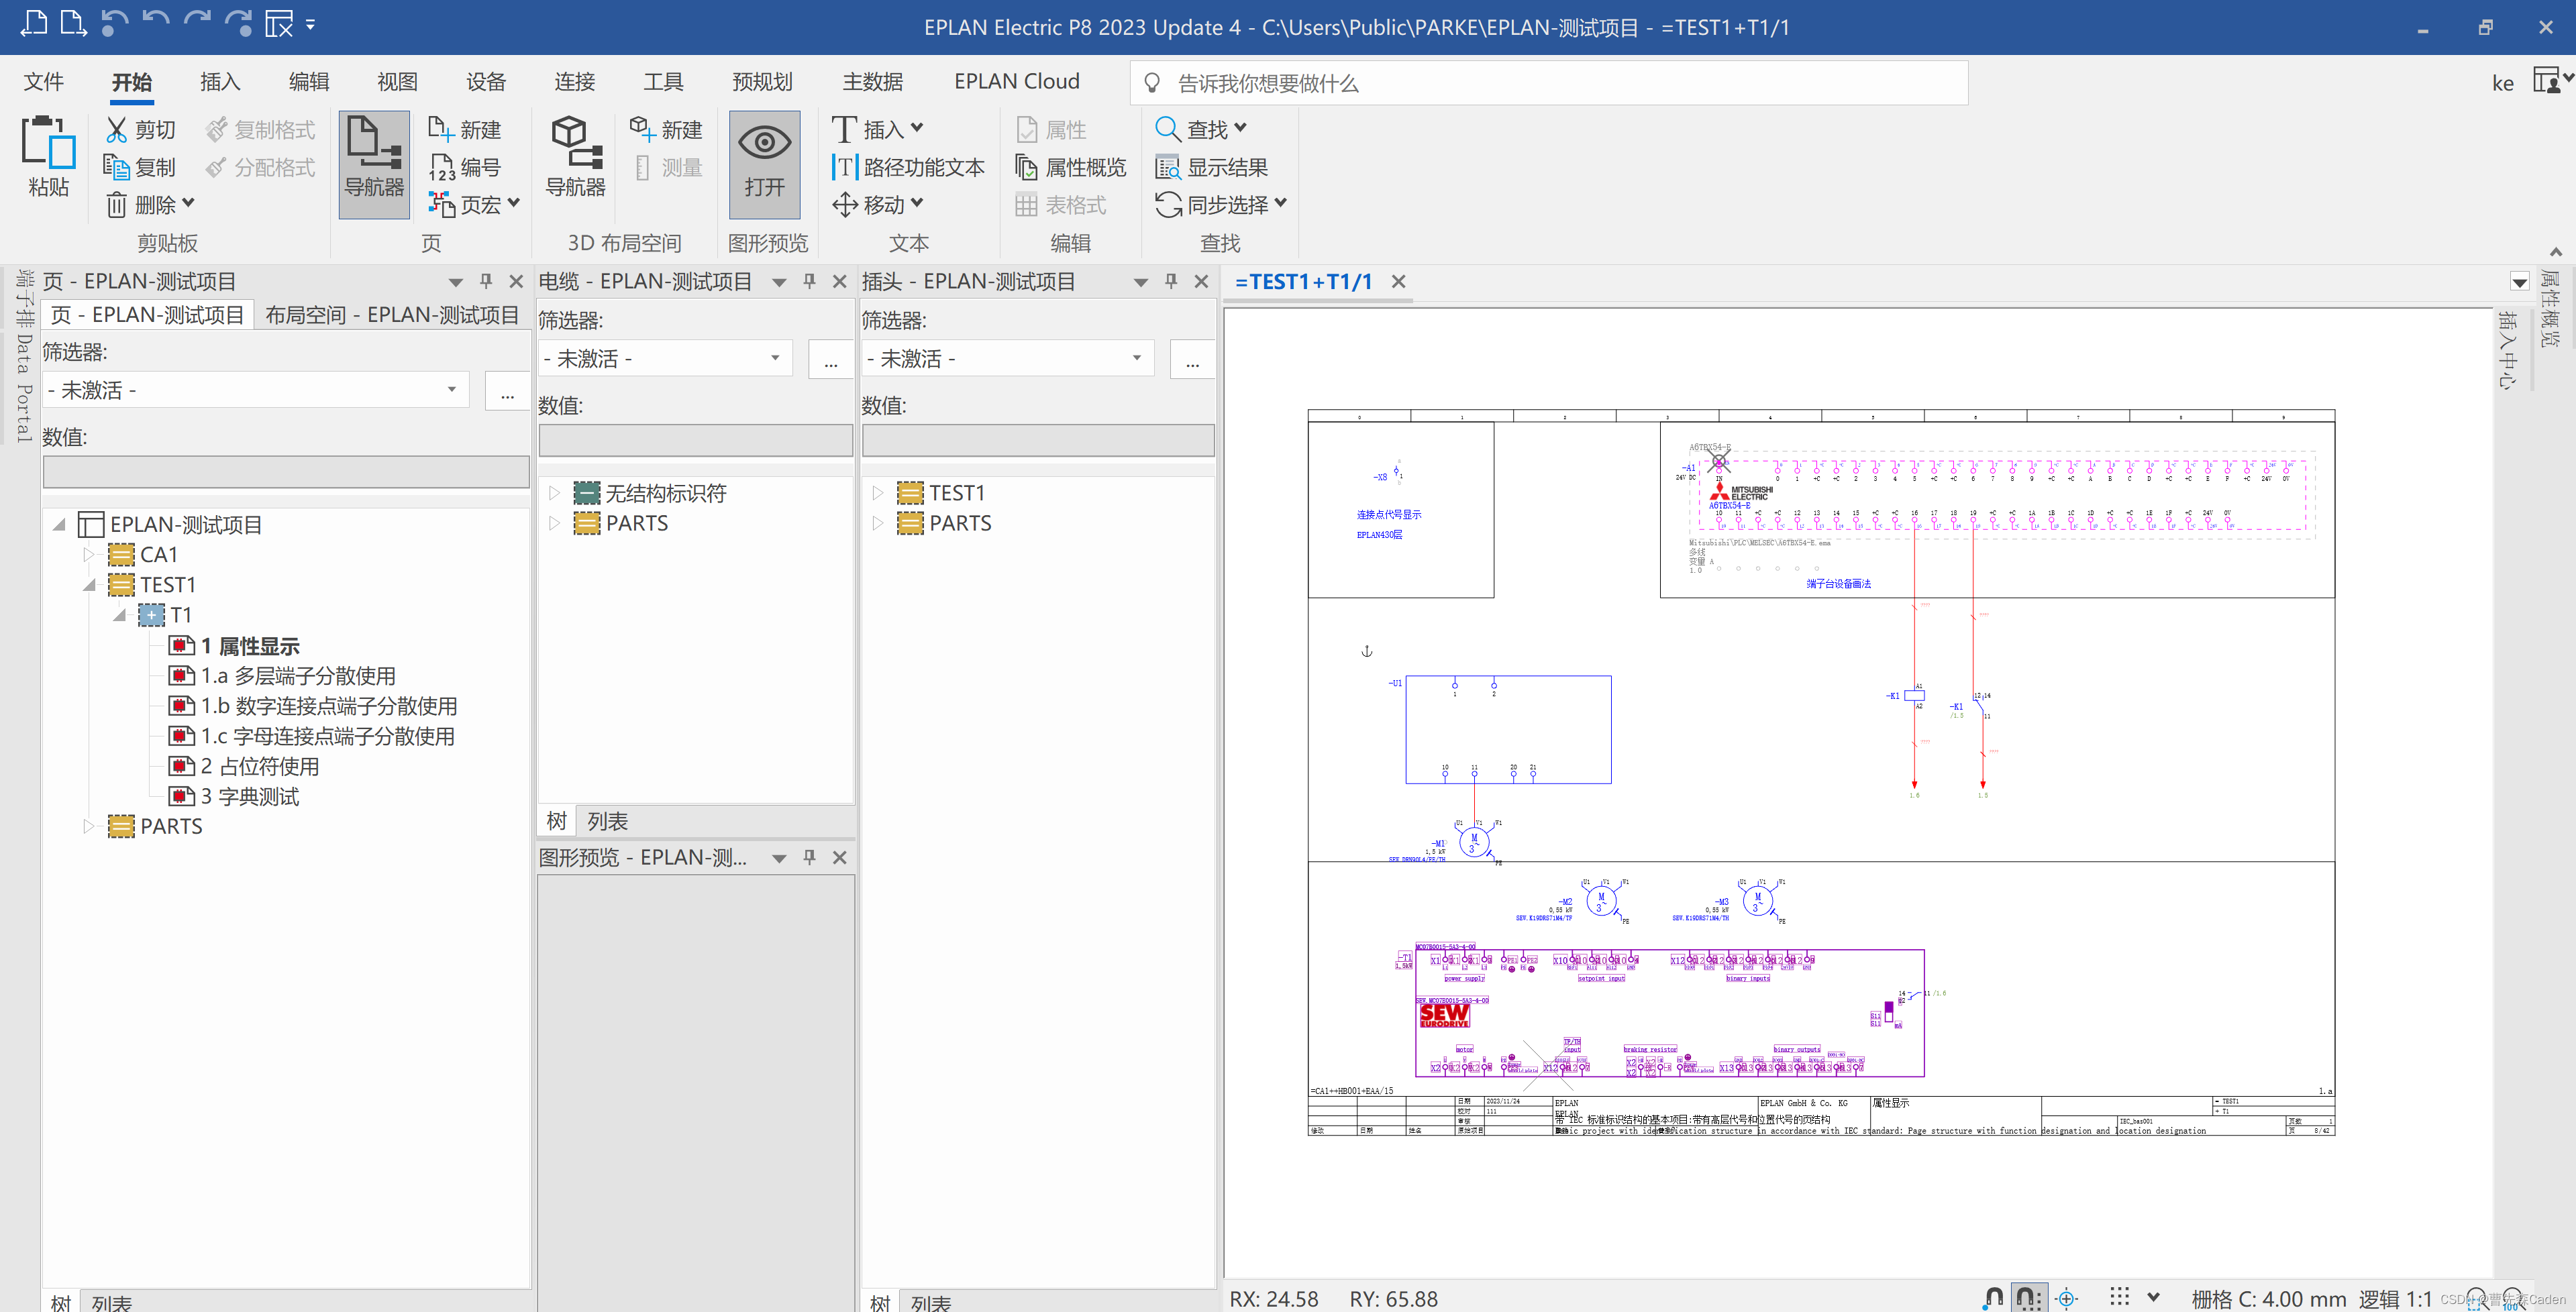The image size is (2576, 1312).
Task: Click the Renumber pages button
Action: click(x=465, y=167)
